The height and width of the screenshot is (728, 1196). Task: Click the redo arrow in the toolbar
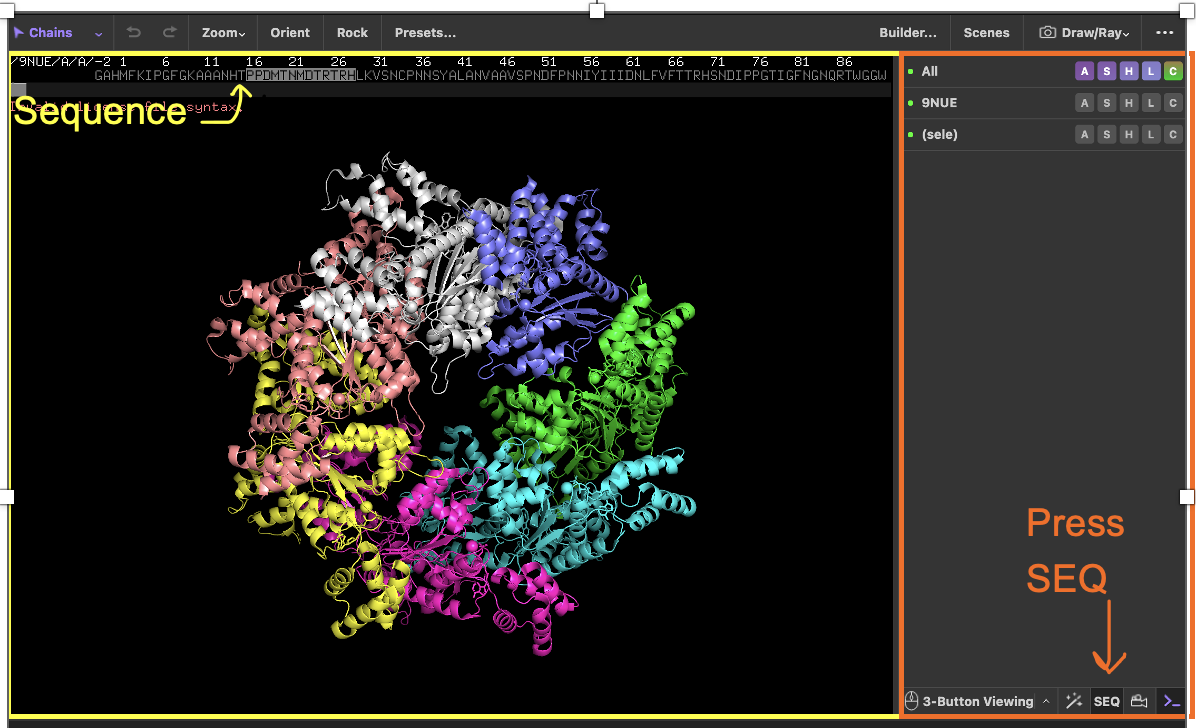tap(169, 33)
